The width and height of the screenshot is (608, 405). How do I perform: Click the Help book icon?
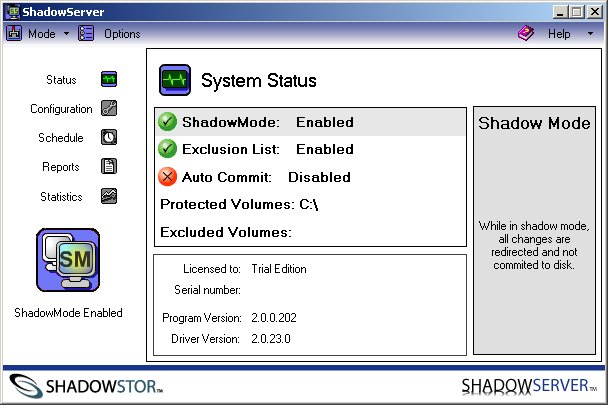526,33
